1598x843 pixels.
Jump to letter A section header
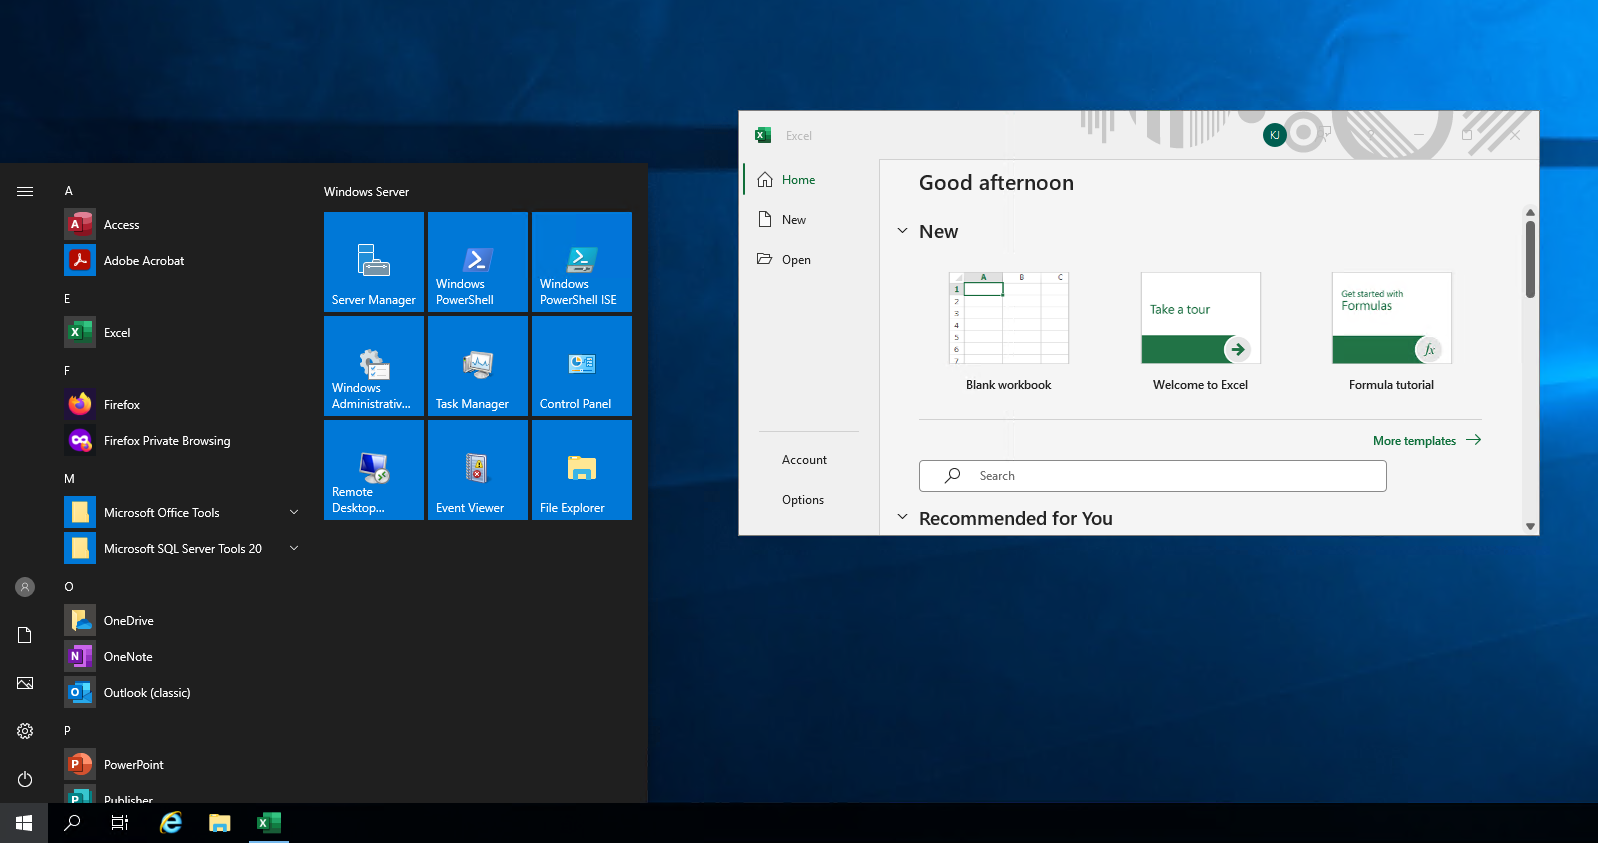(69, 191)
